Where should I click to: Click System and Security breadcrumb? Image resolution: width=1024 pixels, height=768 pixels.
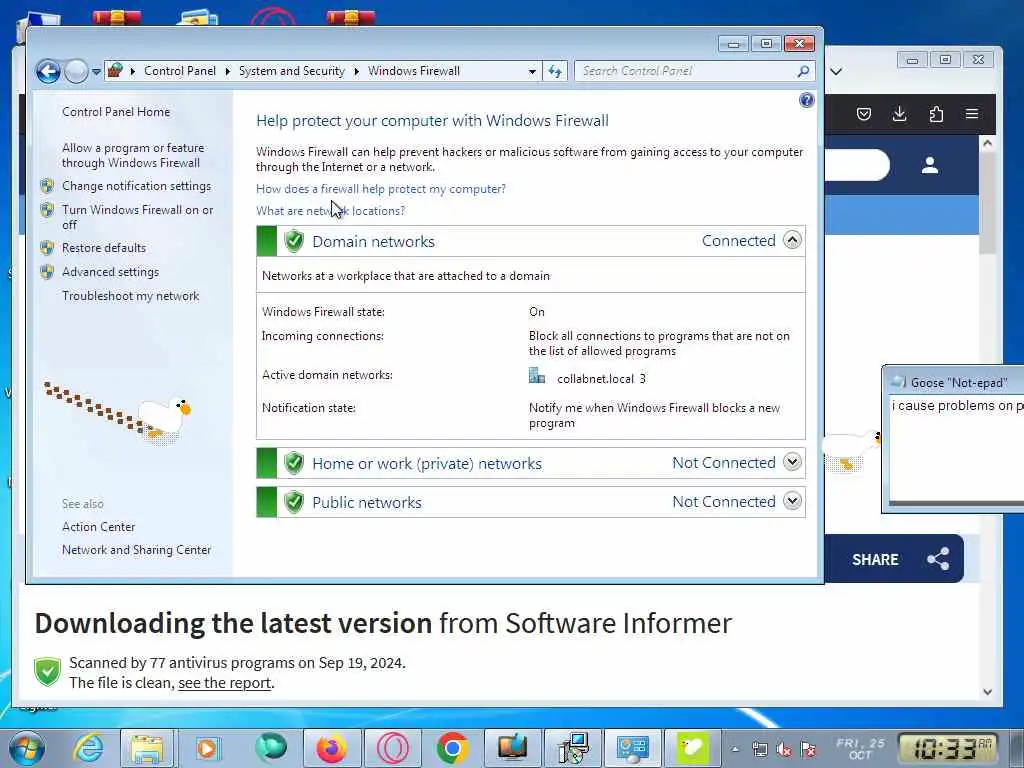tap(291, 71)
